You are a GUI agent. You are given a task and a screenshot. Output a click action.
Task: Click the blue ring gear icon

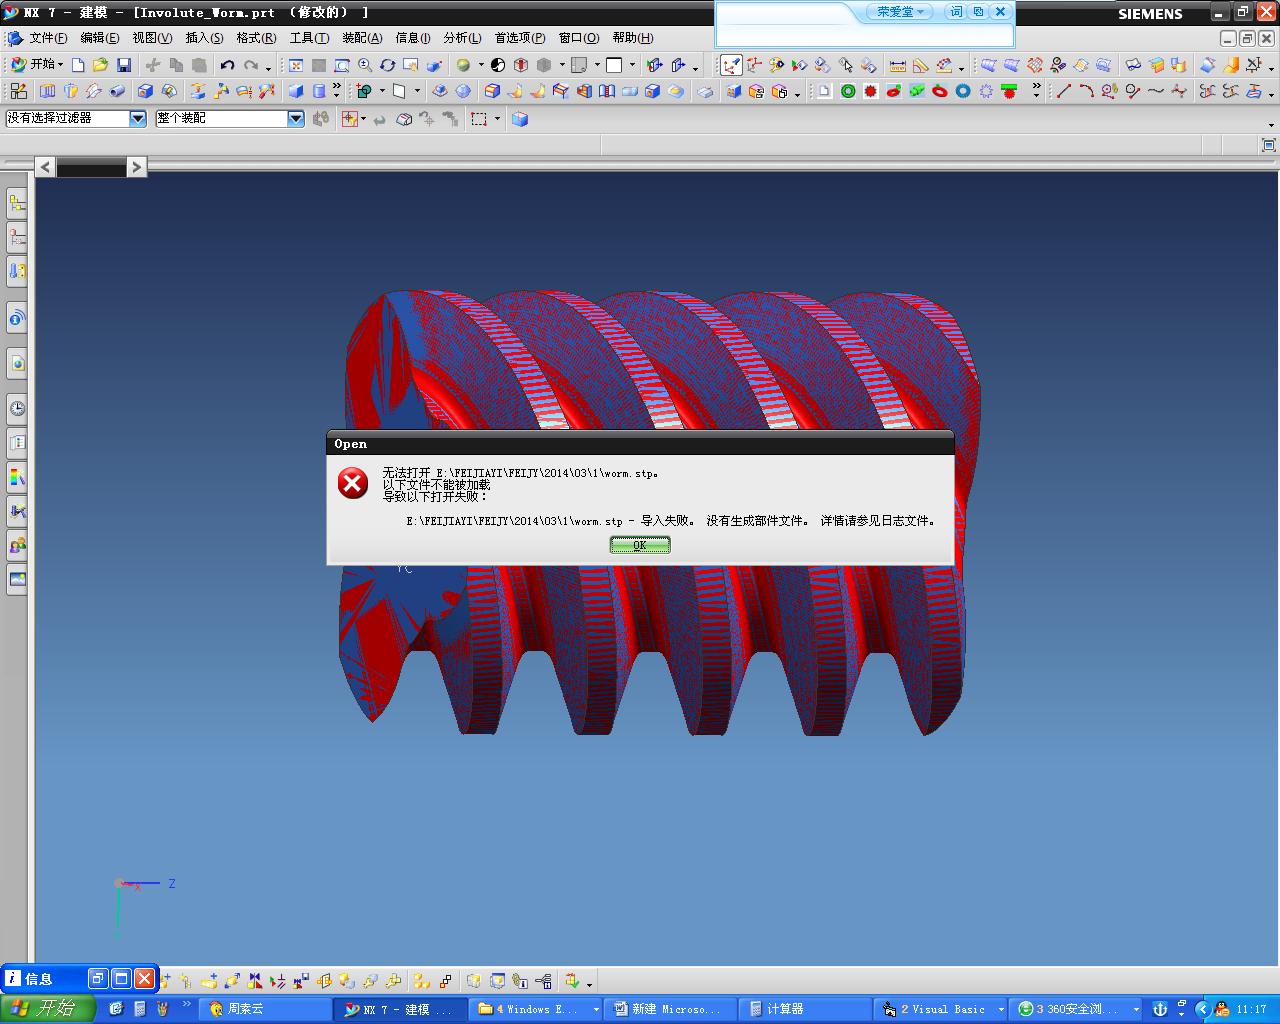coord(963,91)
